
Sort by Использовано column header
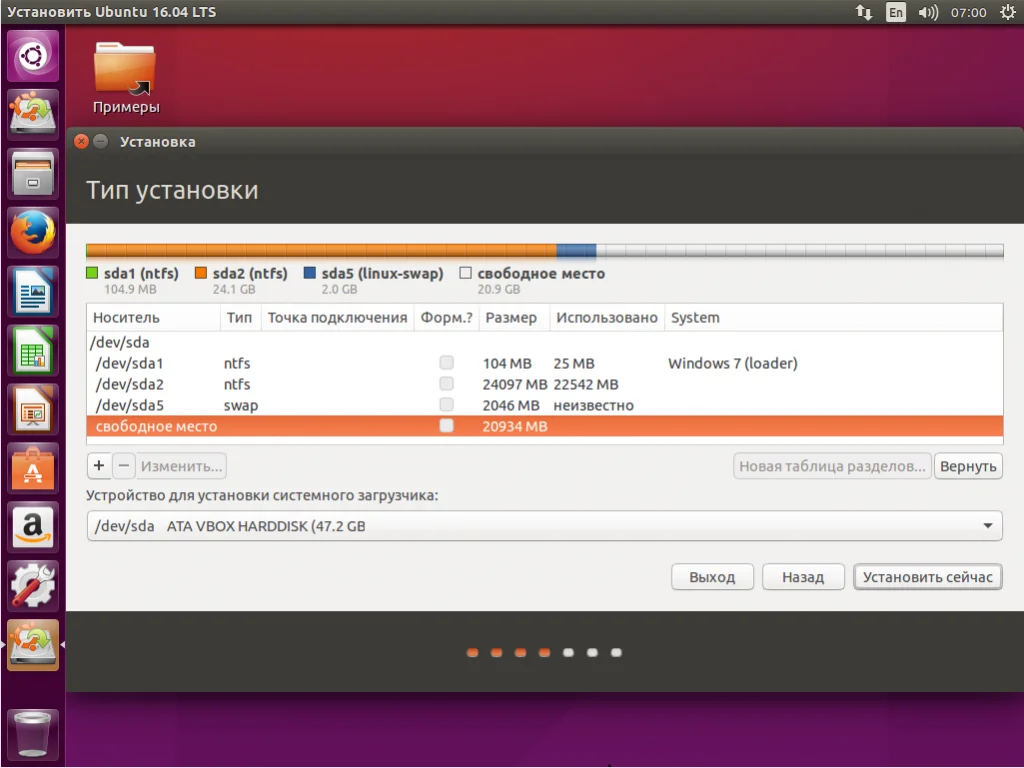point(607,317)
